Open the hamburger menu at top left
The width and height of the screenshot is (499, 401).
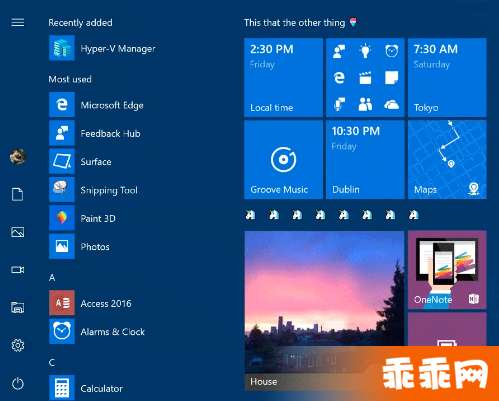[x=18, y=22]
